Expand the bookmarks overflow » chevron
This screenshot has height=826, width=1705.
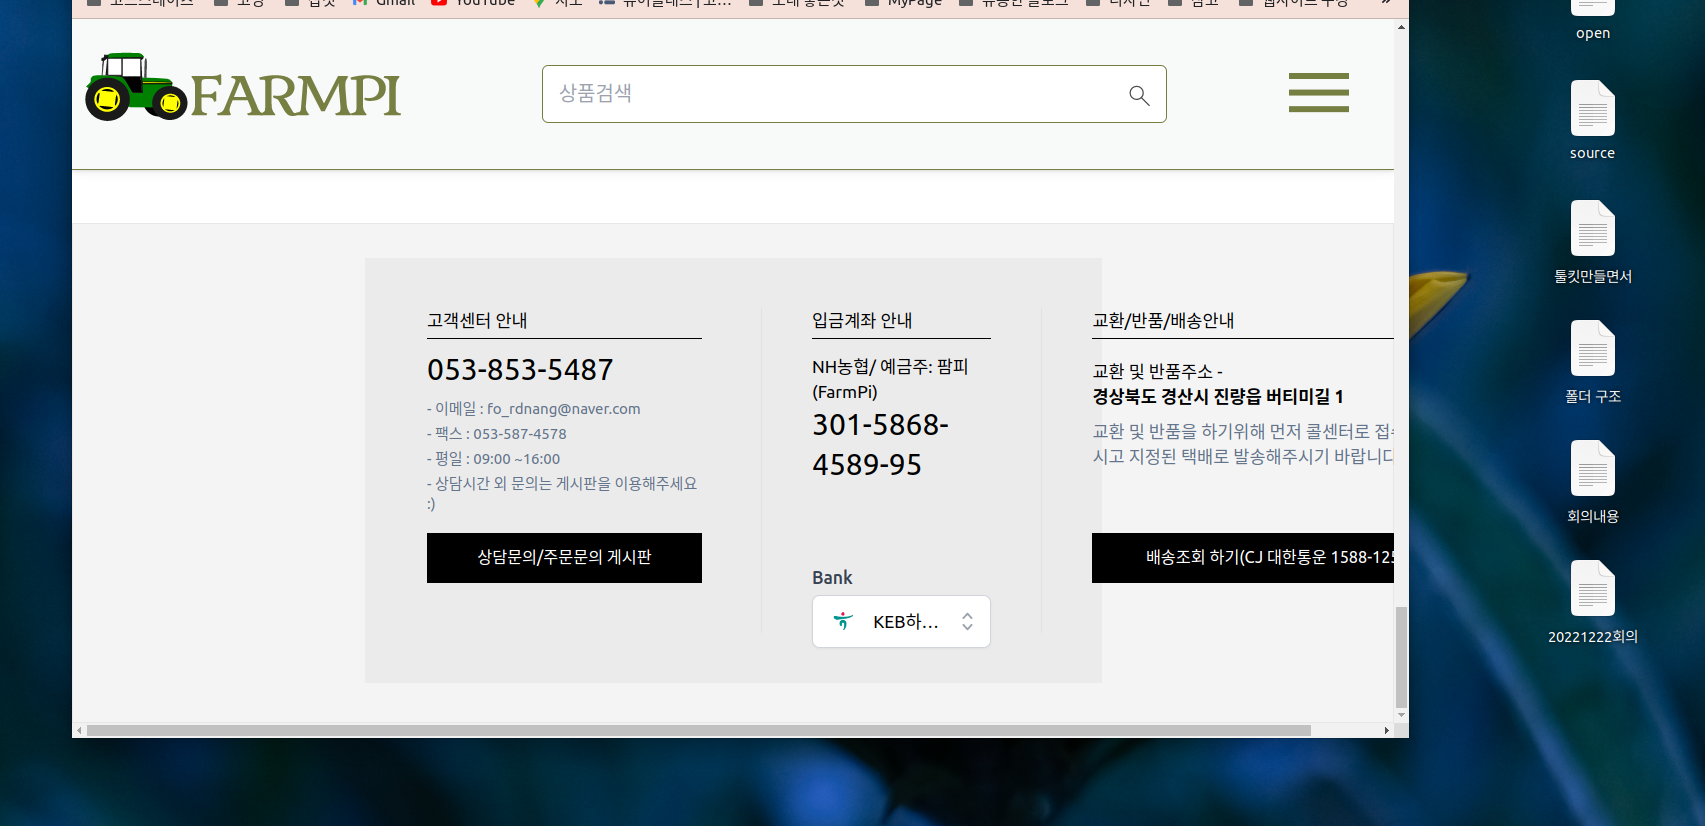(1386, 3)
